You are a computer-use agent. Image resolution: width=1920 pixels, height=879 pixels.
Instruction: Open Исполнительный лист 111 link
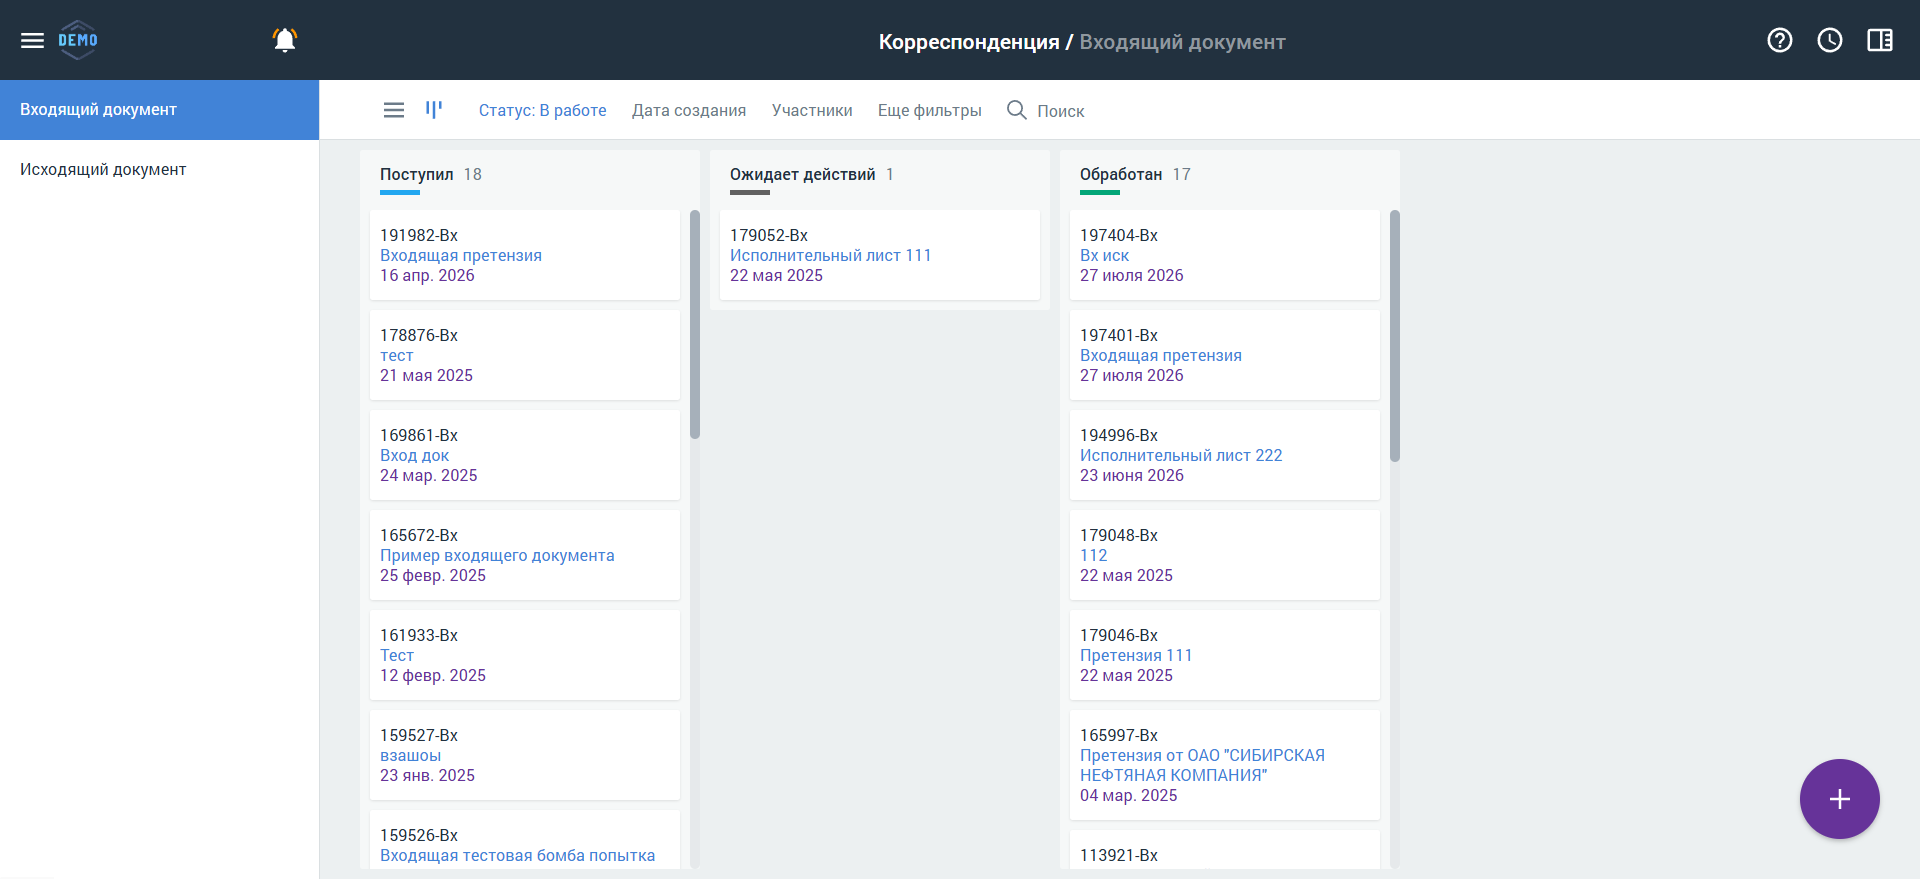tap(831, 255)
